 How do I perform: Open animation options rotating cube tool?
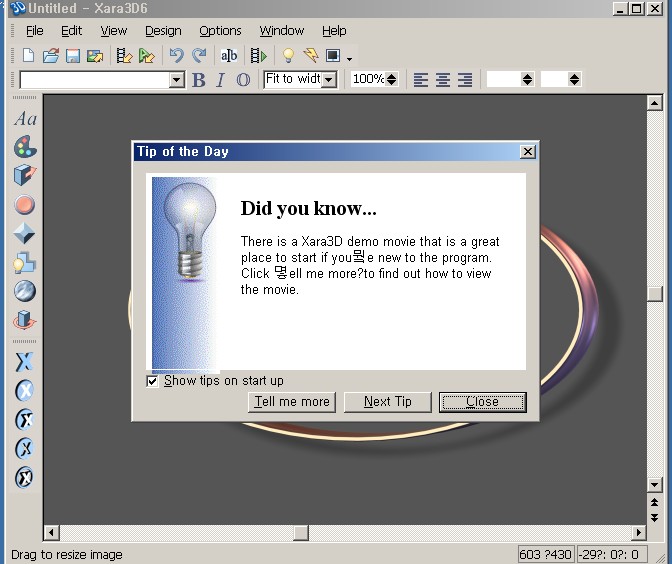click(25, 321)
